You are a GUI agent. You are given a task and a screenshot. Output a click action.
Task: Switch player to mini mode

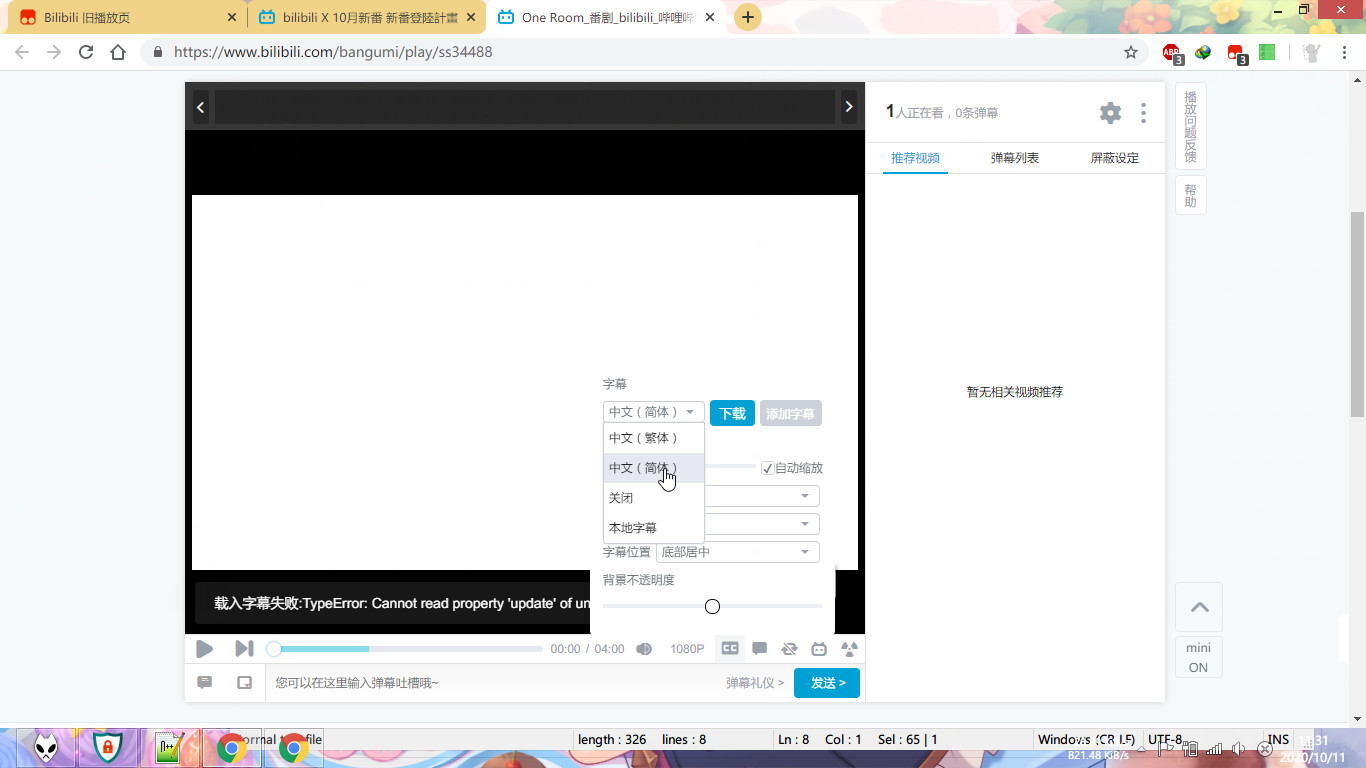coord(1198,656)
